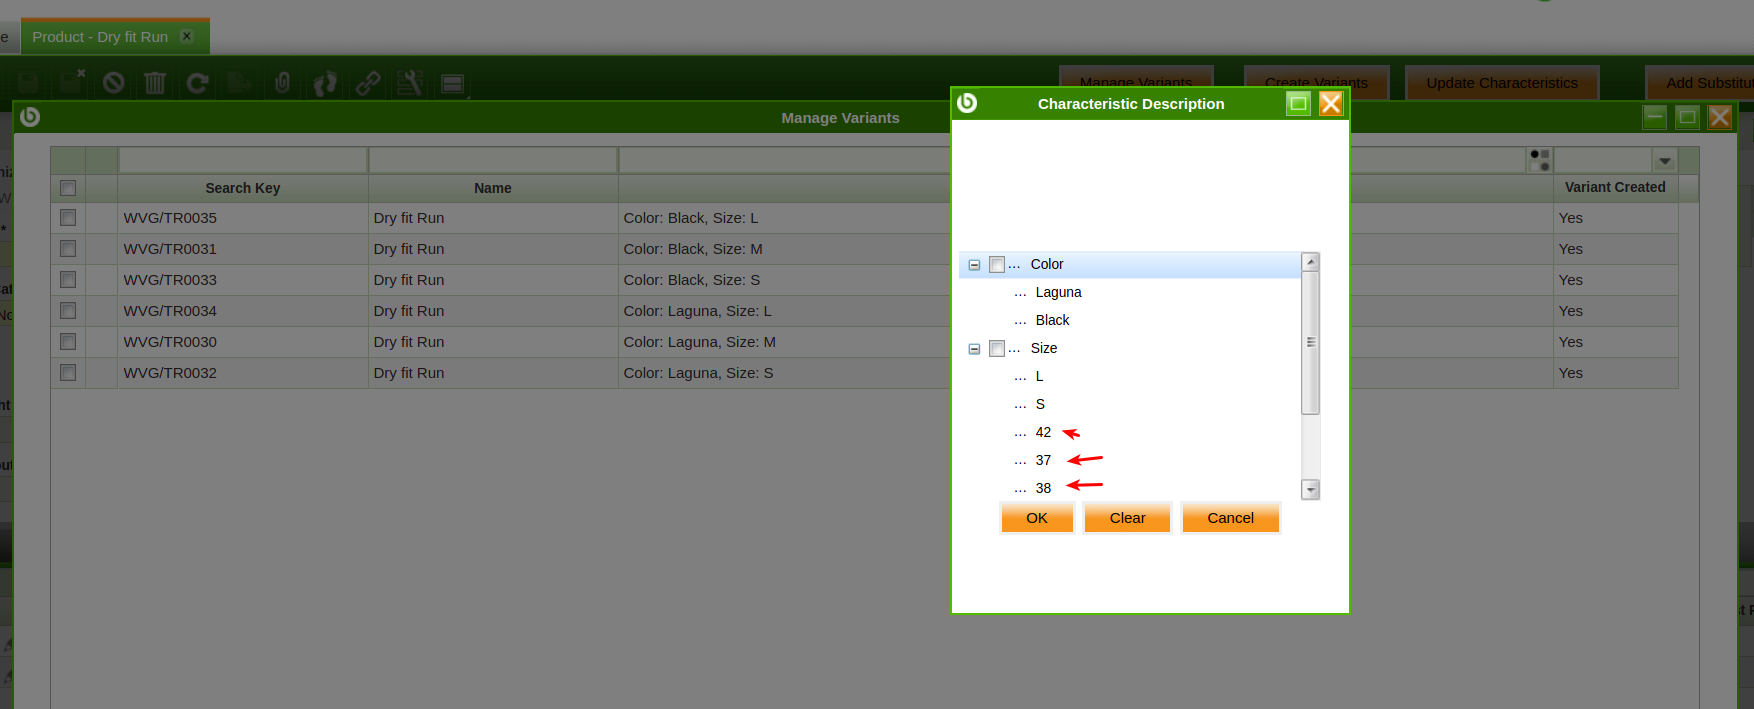This screenshot has width=1754, height=709.
Task: Click the form/grid view toggle icon
Action: [x=453, y=83]
